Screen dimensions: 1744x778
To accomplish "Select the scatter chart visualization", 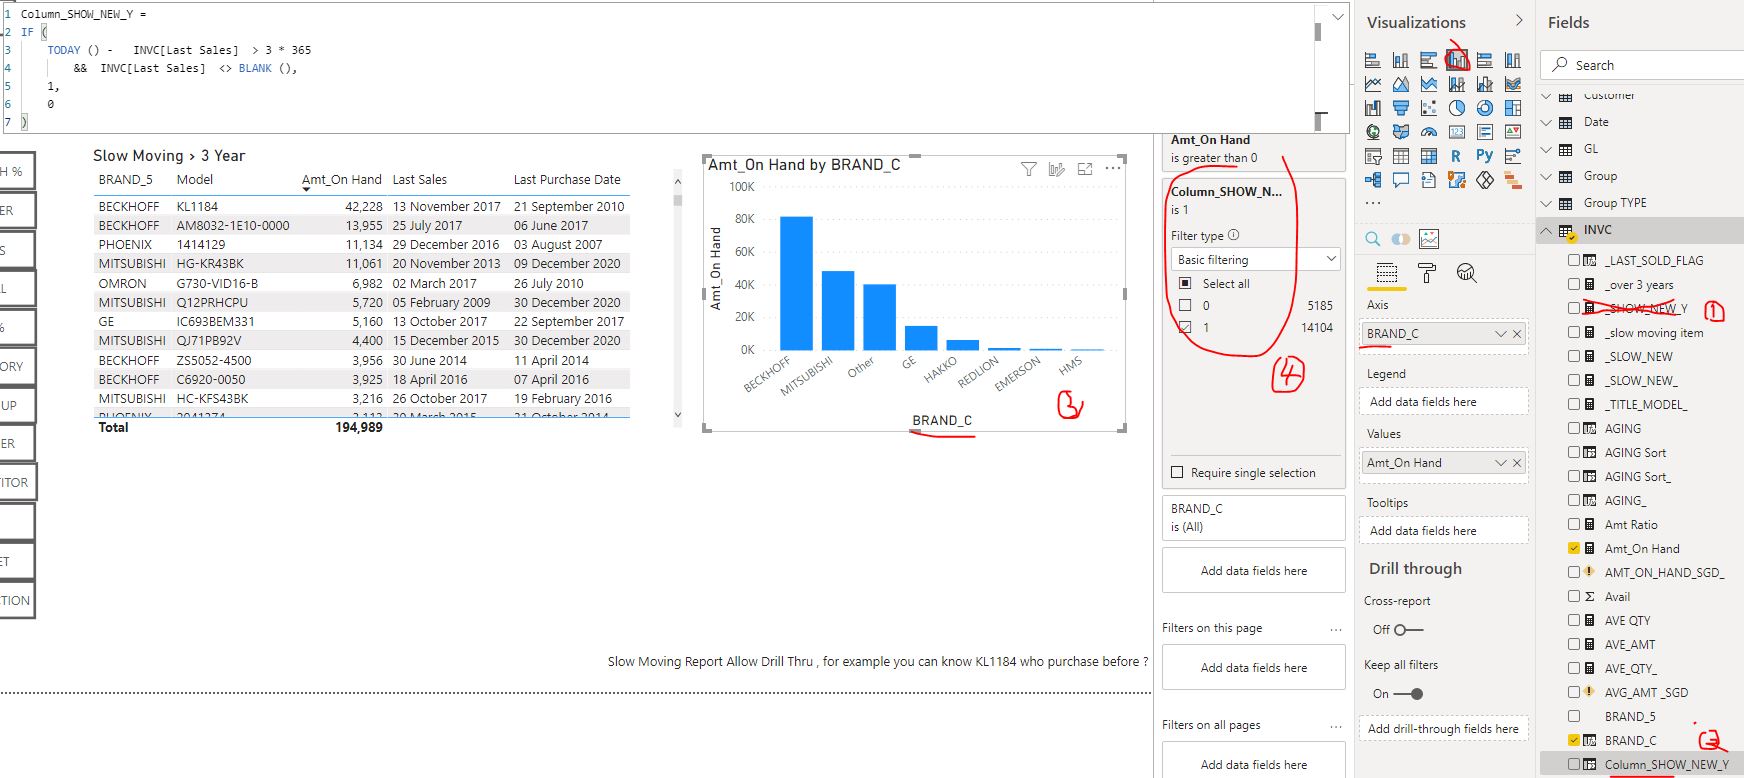I will (1429, 108).
